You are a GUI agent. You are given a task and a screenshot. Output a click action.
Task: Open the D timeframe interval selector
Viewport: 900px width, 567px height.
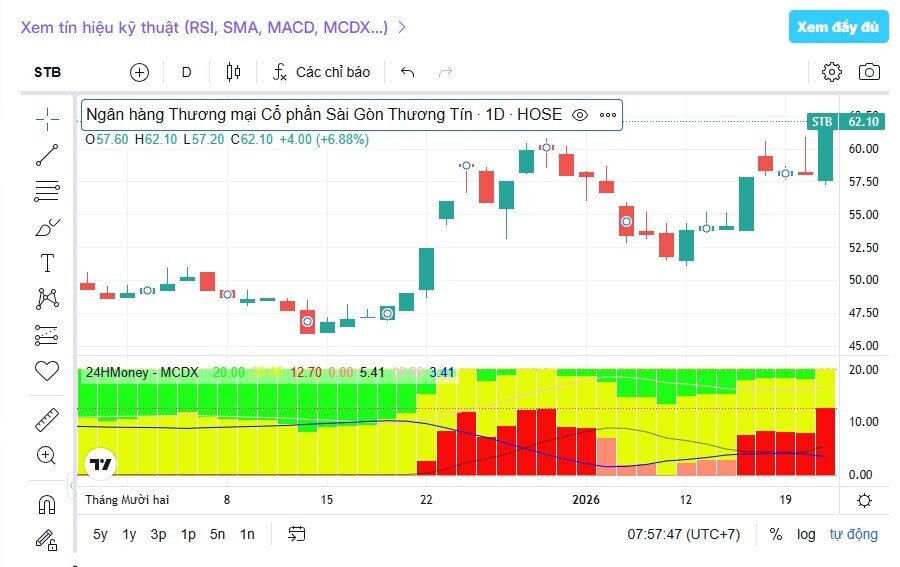point(186,72)
